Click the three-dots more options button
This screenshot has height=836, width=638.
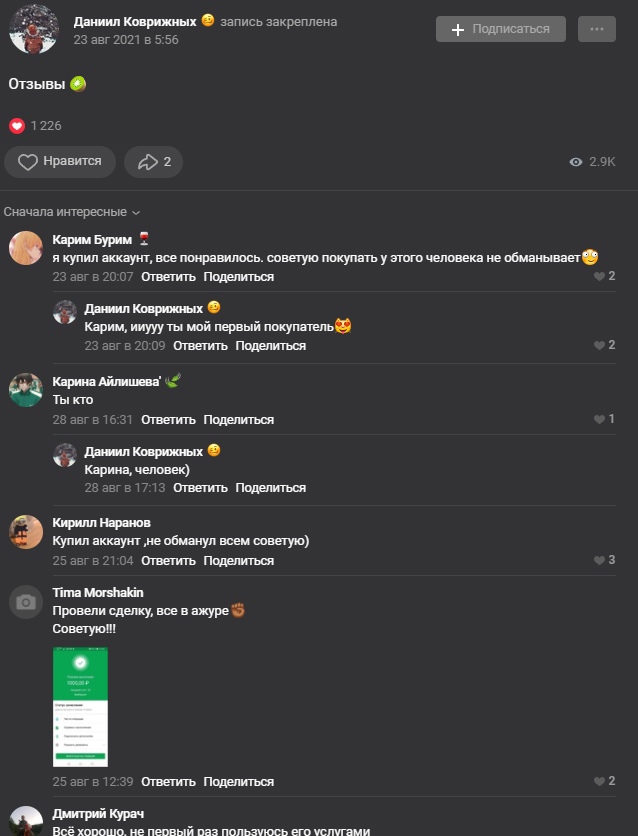(x=597, y=29)
